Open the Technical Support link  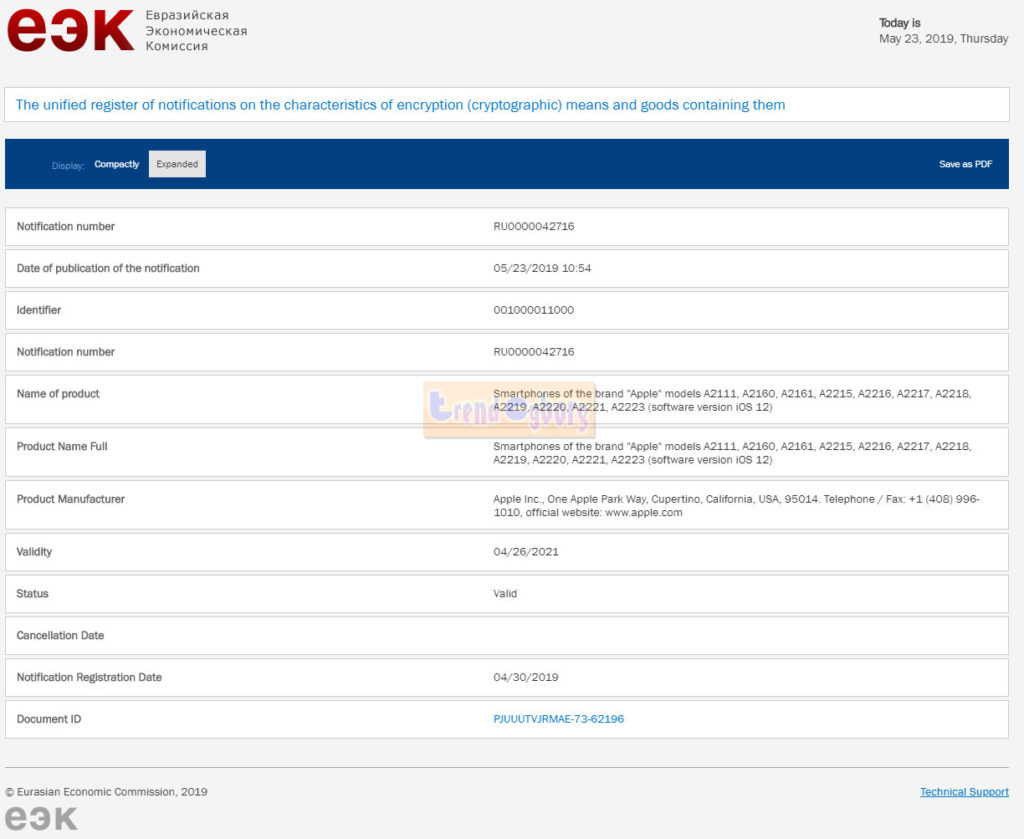pyautogui.click(x=964, y=792)
